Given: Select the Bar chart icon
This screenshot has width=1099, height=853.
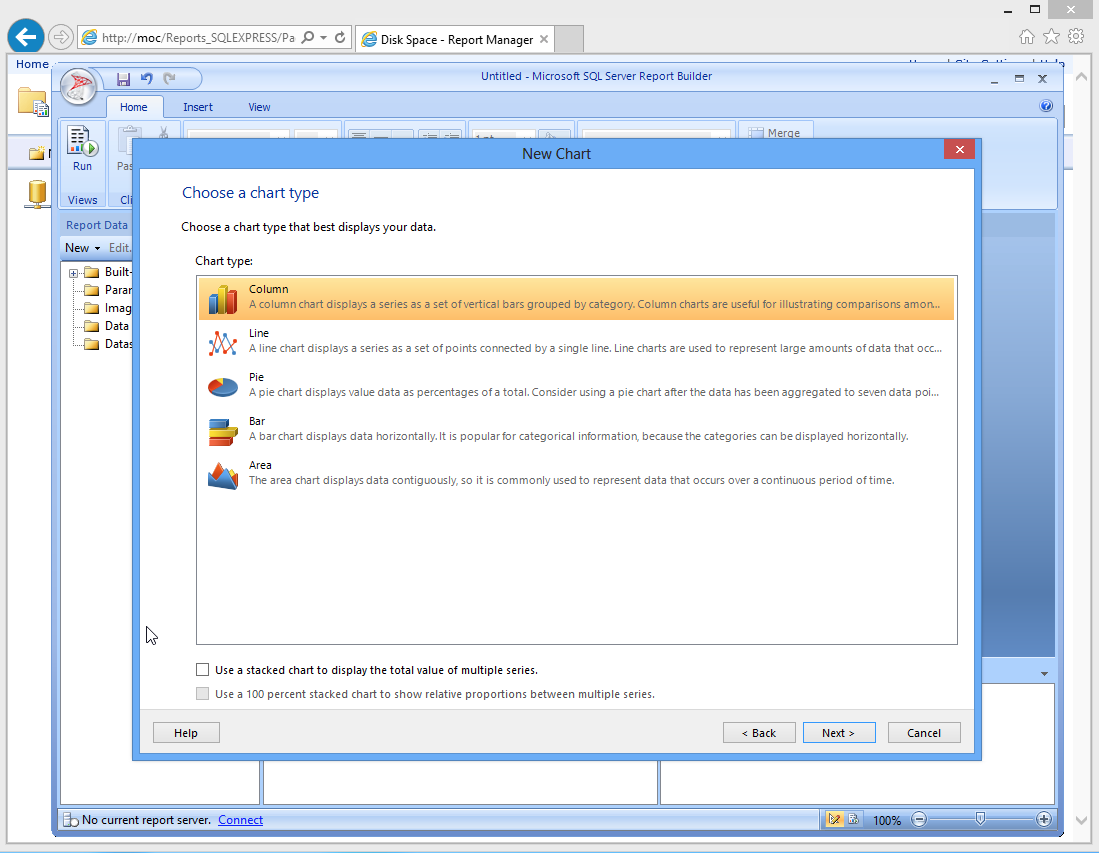Looking at the screenshot, I should click(x=222, y=430).
